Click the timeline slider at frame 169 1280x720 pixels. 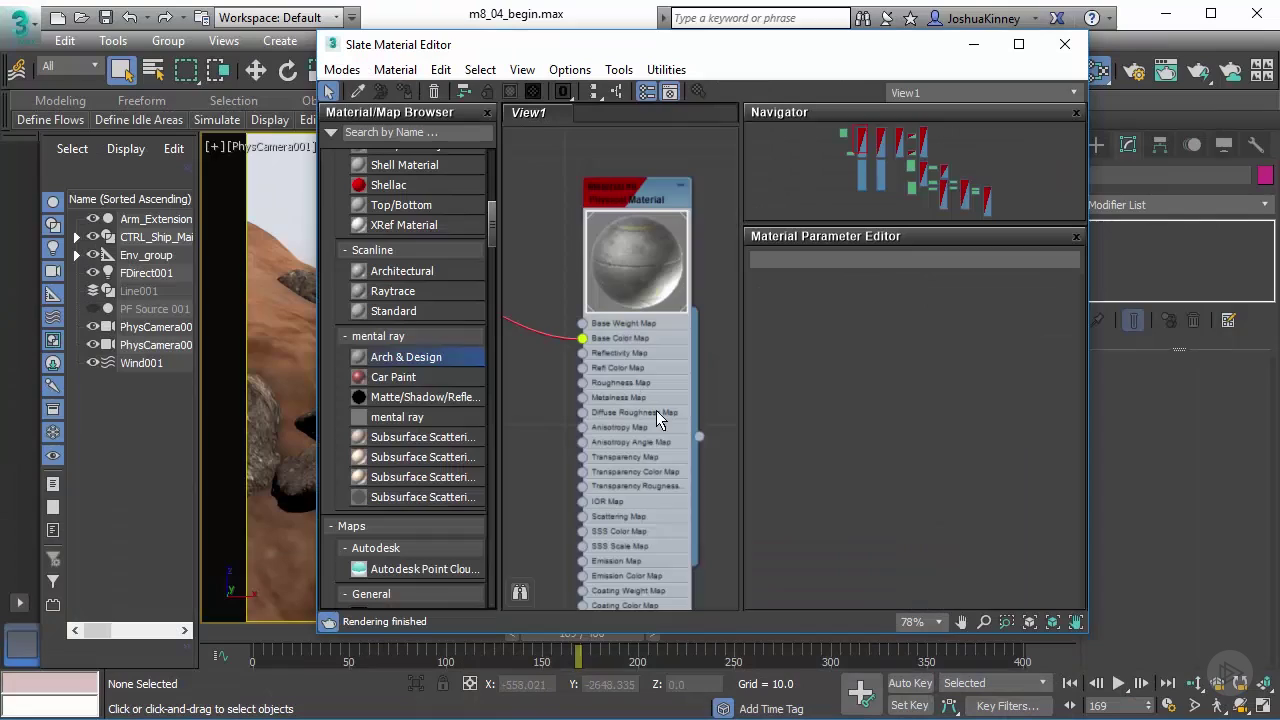(x=578, y=655)
